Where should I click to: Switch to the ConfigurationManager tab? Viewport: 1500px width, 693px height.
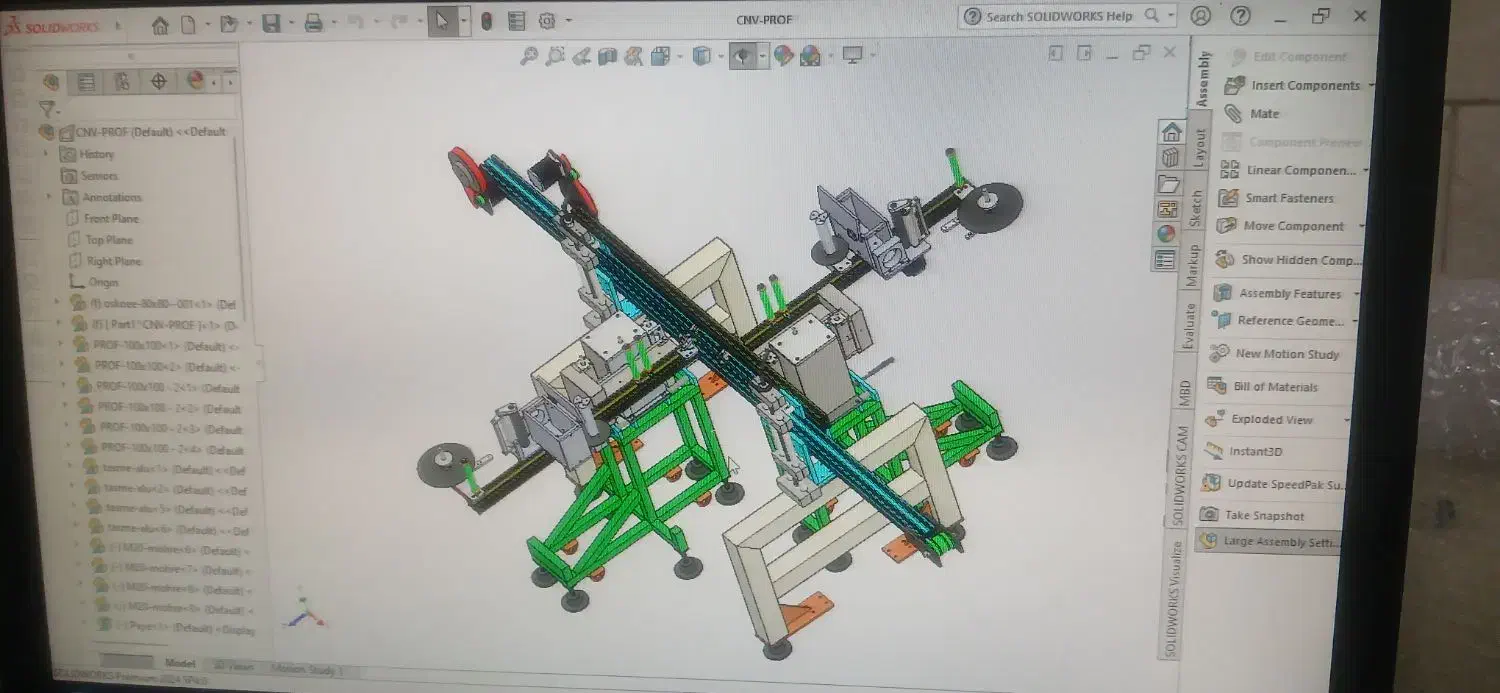pos(123,82)
